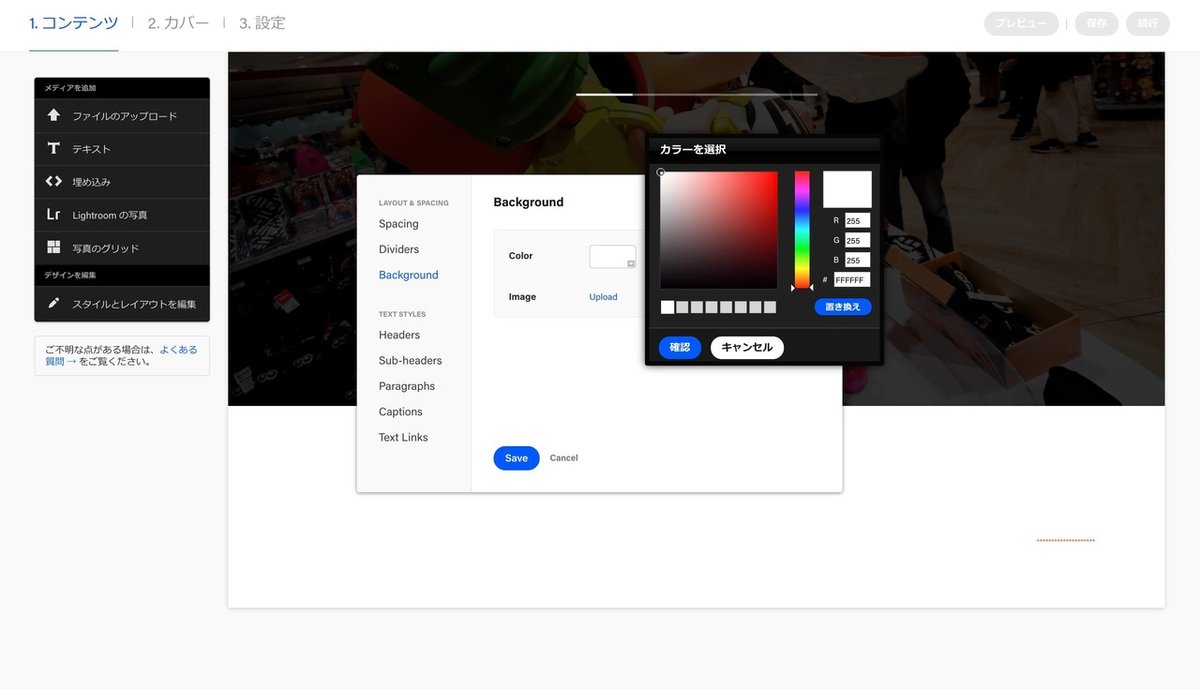
Task: Open the Paragraphs text style
Action: [x=406, y=386]
